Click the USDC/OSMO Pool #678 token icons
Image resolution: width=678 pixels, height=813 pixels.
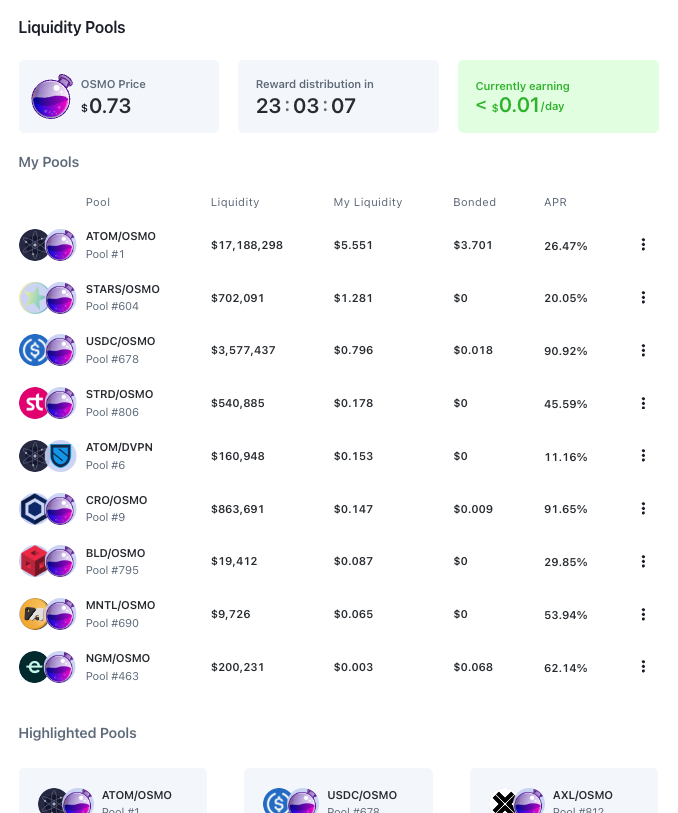click(48, 350)
